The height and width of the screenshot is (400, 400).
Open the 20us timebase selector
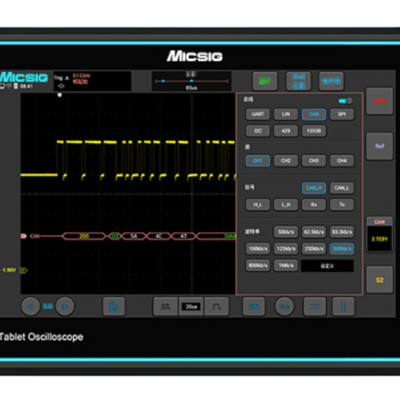(191, 306)
